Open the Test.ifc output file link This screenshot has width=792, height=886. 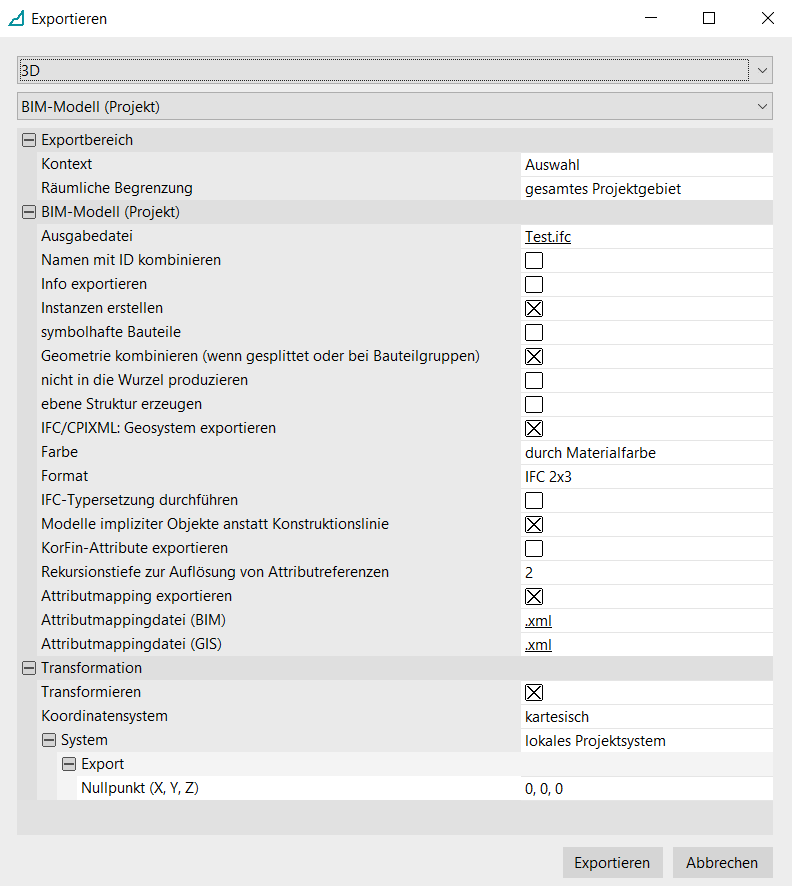[x=548, y=236]
